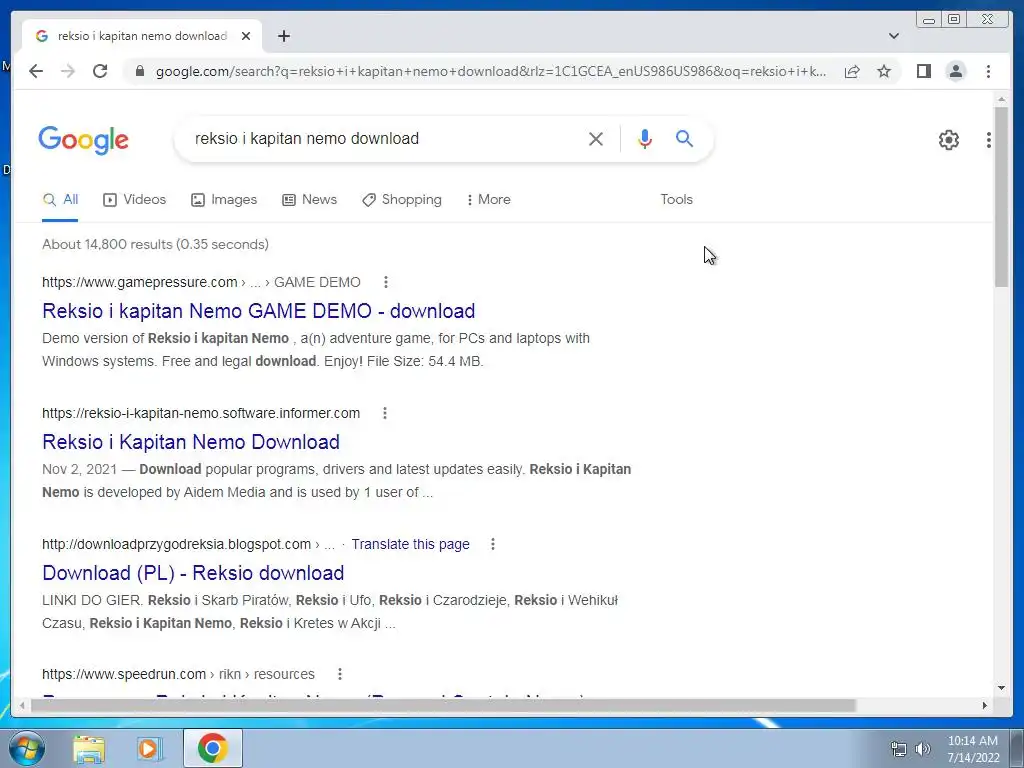Open Windows Explorer from the taskbar
Screen dimensions: 1024x768
click(x=89, y=748)
